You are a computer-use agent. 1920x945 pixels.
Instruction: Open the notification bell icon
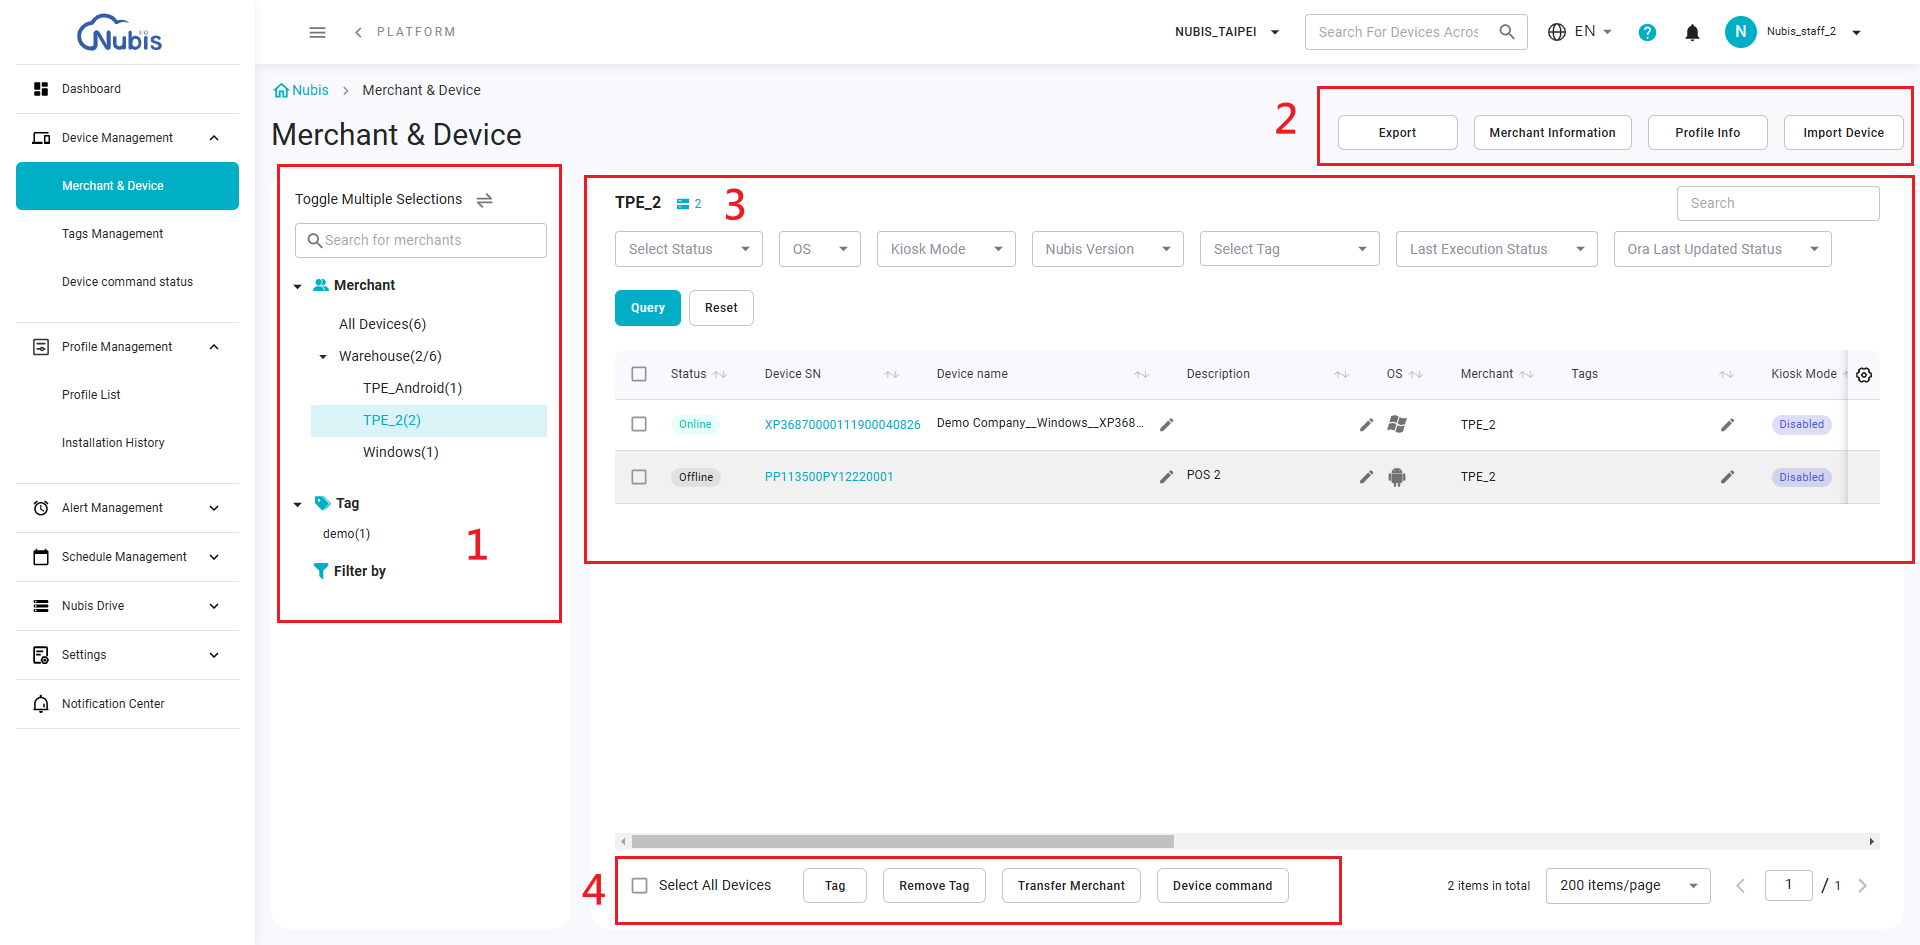(x=1692, y=32)
